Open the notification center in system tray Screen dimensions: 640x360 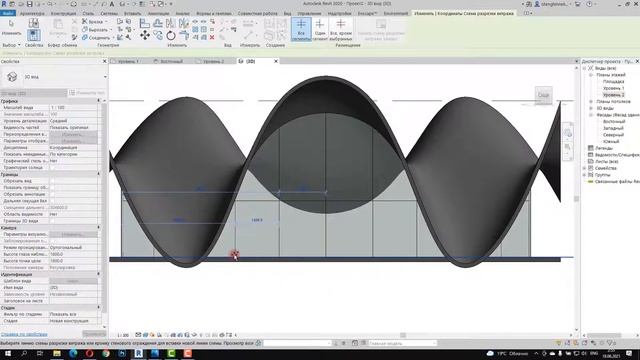[629, 353]
